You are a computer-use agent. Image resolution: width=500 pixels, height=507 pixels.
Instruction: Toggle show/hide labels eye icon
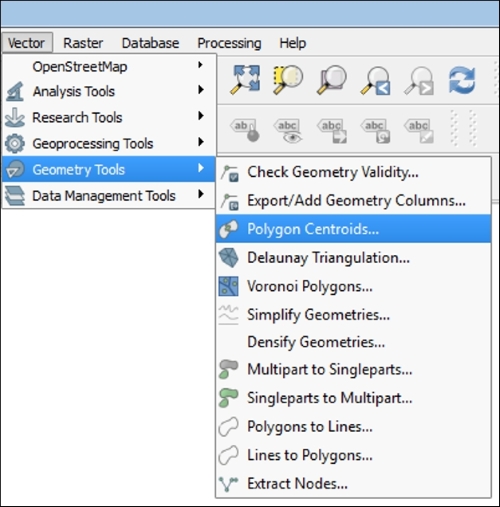coord(288,131)
